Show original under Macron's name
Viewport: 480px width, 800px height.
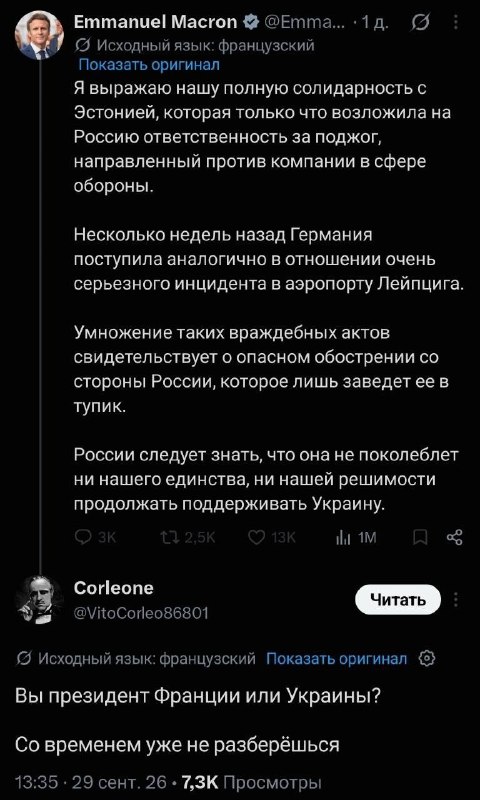(x=149, y=64)
